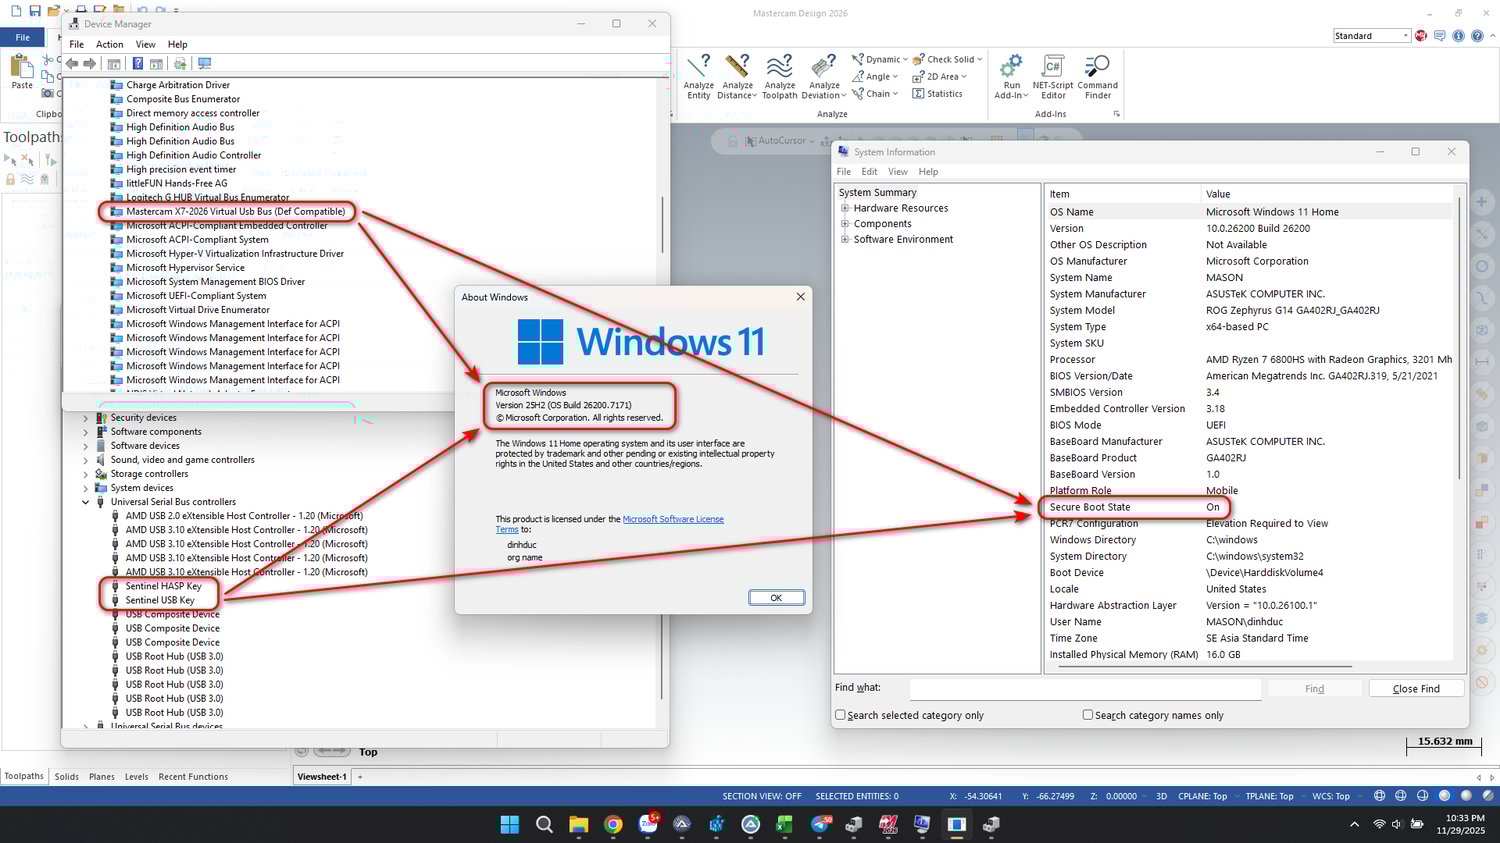Click the Analyze Entity tool
This screenshot has height=843, width=1500.
[x=698, y=77]
